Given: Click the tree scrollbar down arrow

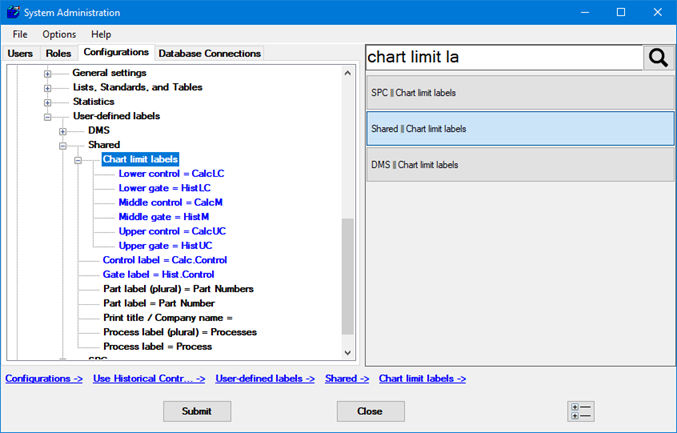Looking at the screenshot, I should [348, 353].
